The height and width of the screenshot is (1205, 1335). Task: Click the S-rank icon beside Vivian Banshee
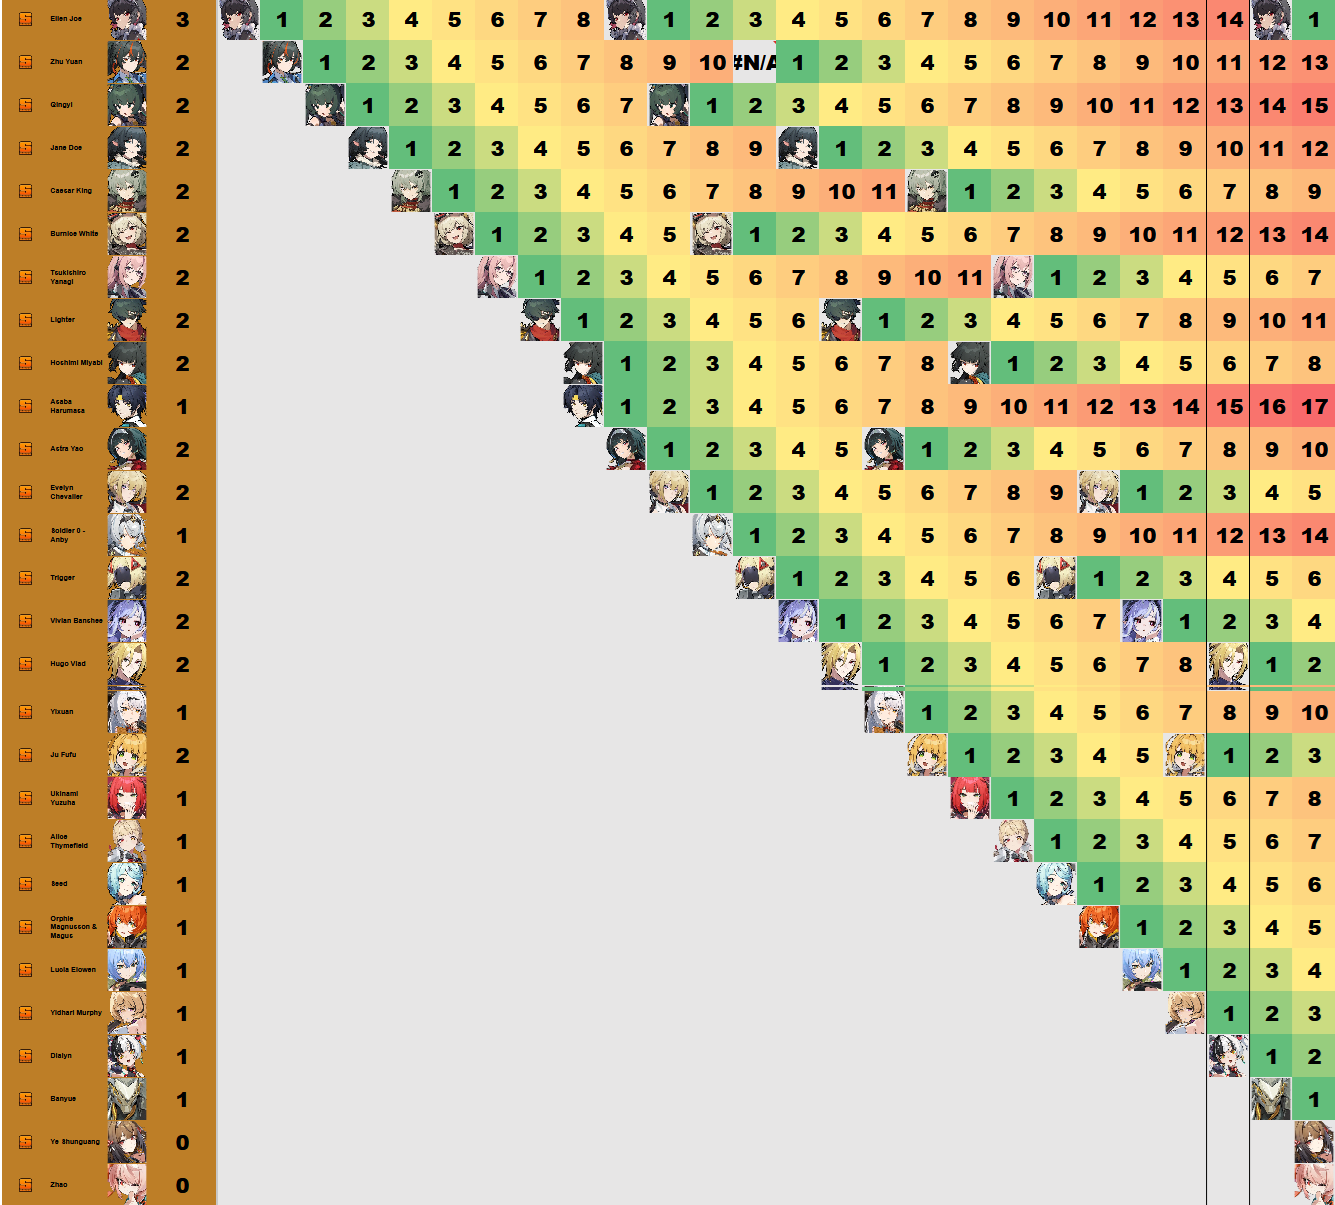pyautogui.click(x=26, y=621)
